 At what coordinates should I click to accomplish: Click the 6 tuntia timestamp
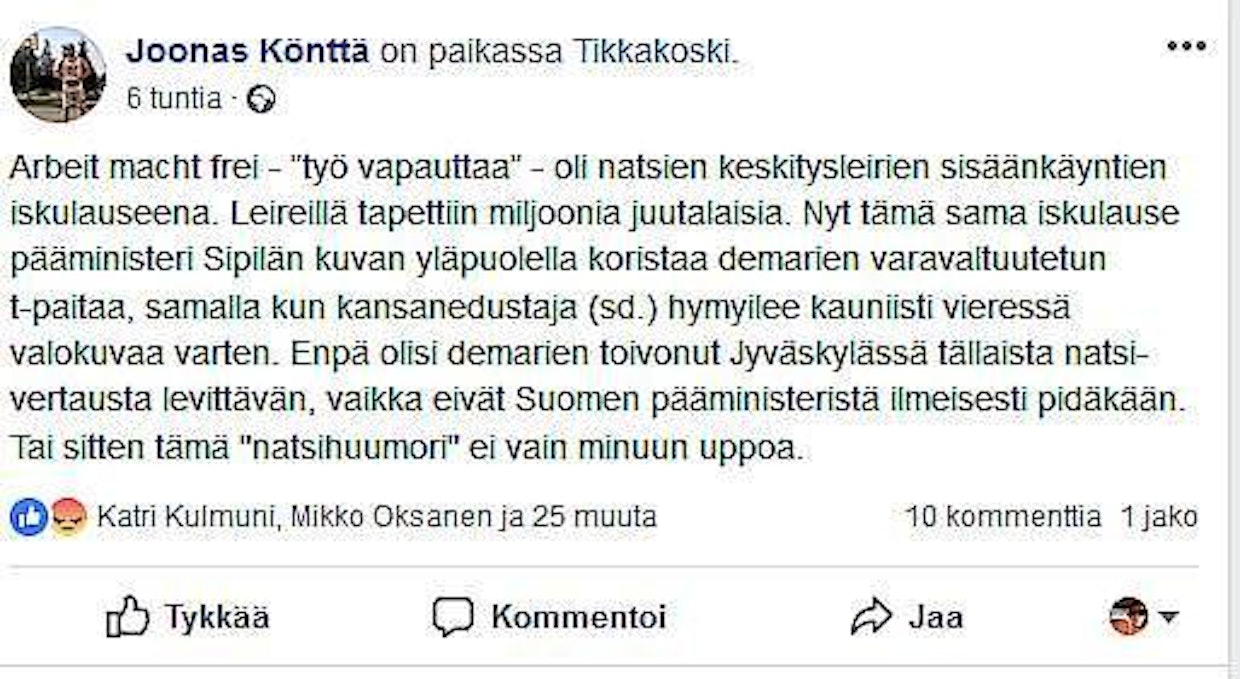click(x=174, y=100)
